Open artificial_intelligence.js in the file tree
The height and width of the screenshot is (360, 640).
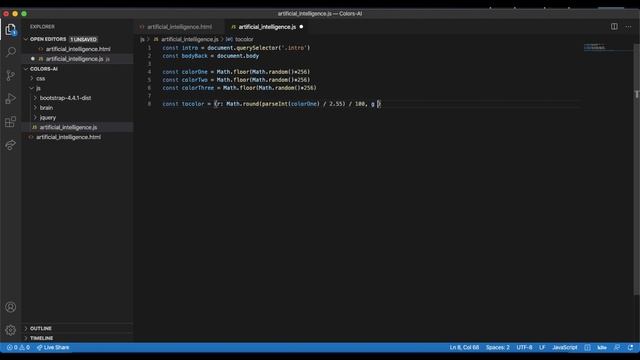coord(68,127)
